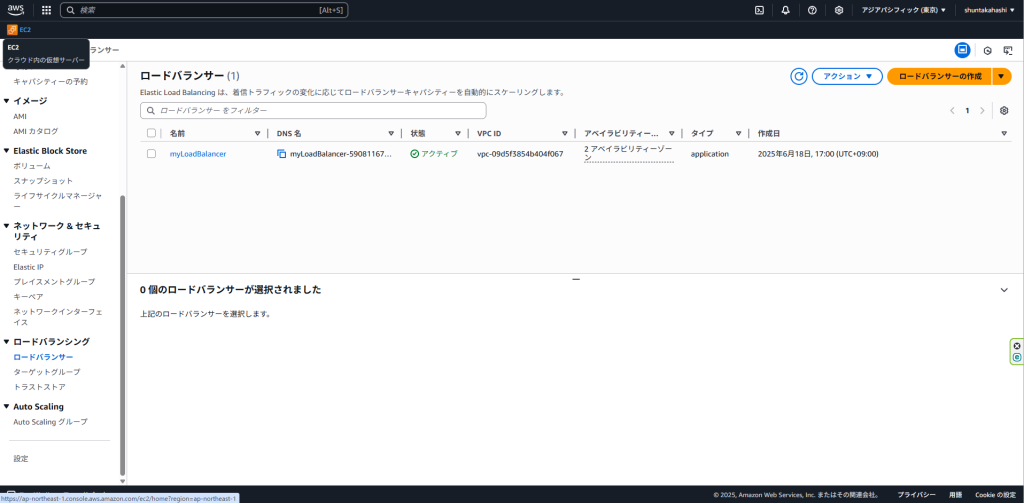The height and width of the screenshot is (503, 1024).
Task: Sort by 作成日 column arrow
Action: click(x=1004, y=133)
